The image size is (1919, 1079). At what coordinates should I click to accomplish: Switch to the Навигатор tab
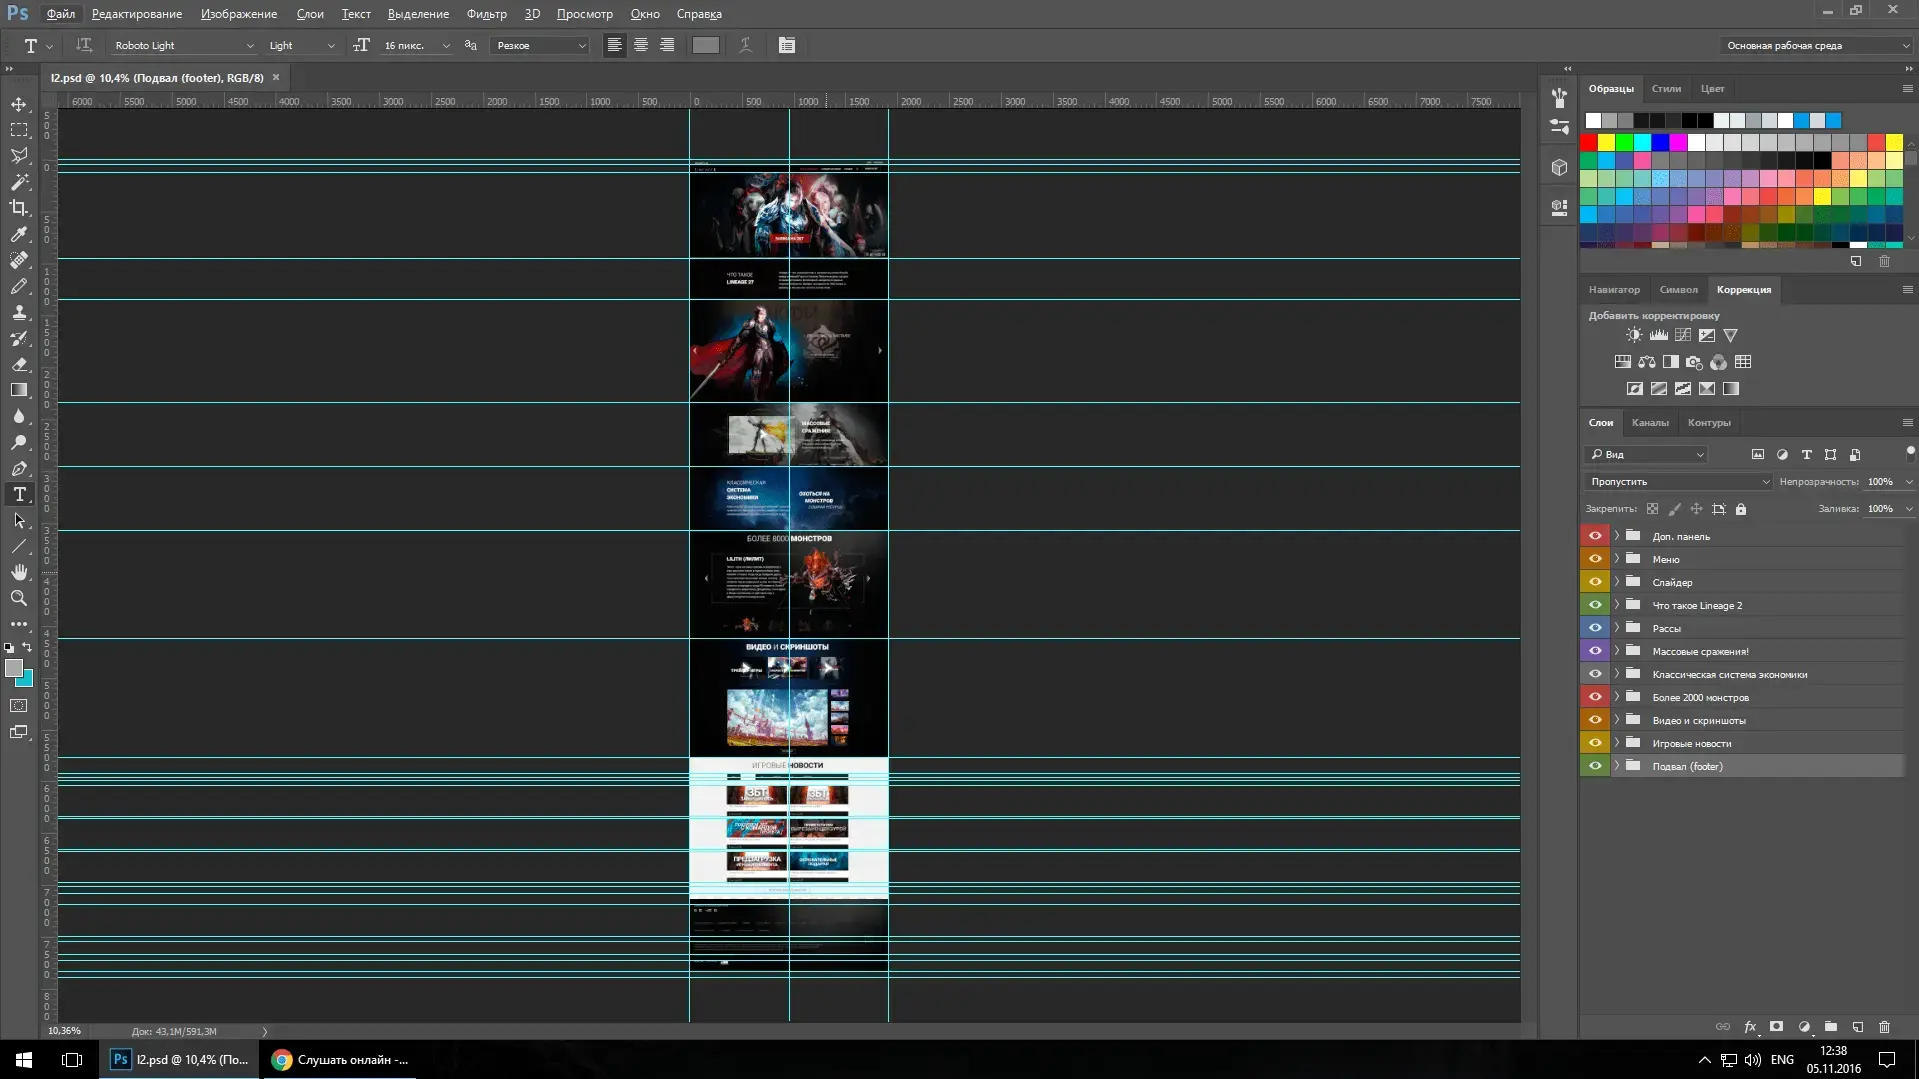pyautogui.click(x=1614, y=290)
